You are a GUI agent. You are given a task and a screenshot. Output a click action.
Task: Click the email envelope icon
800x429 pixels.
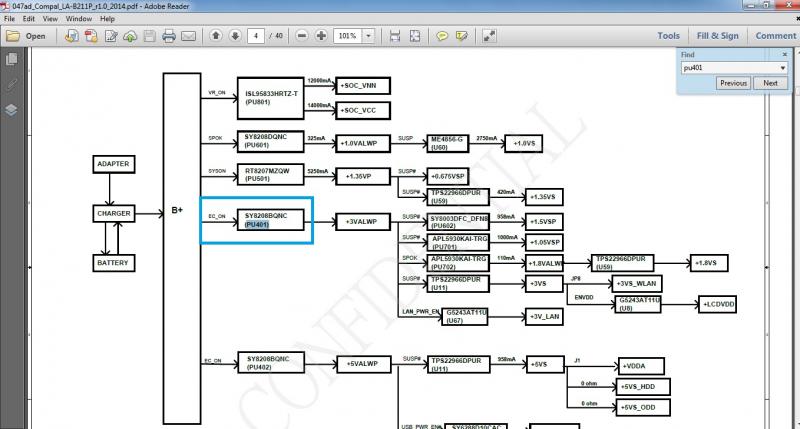pyautogui.click(x=188, y=36)
